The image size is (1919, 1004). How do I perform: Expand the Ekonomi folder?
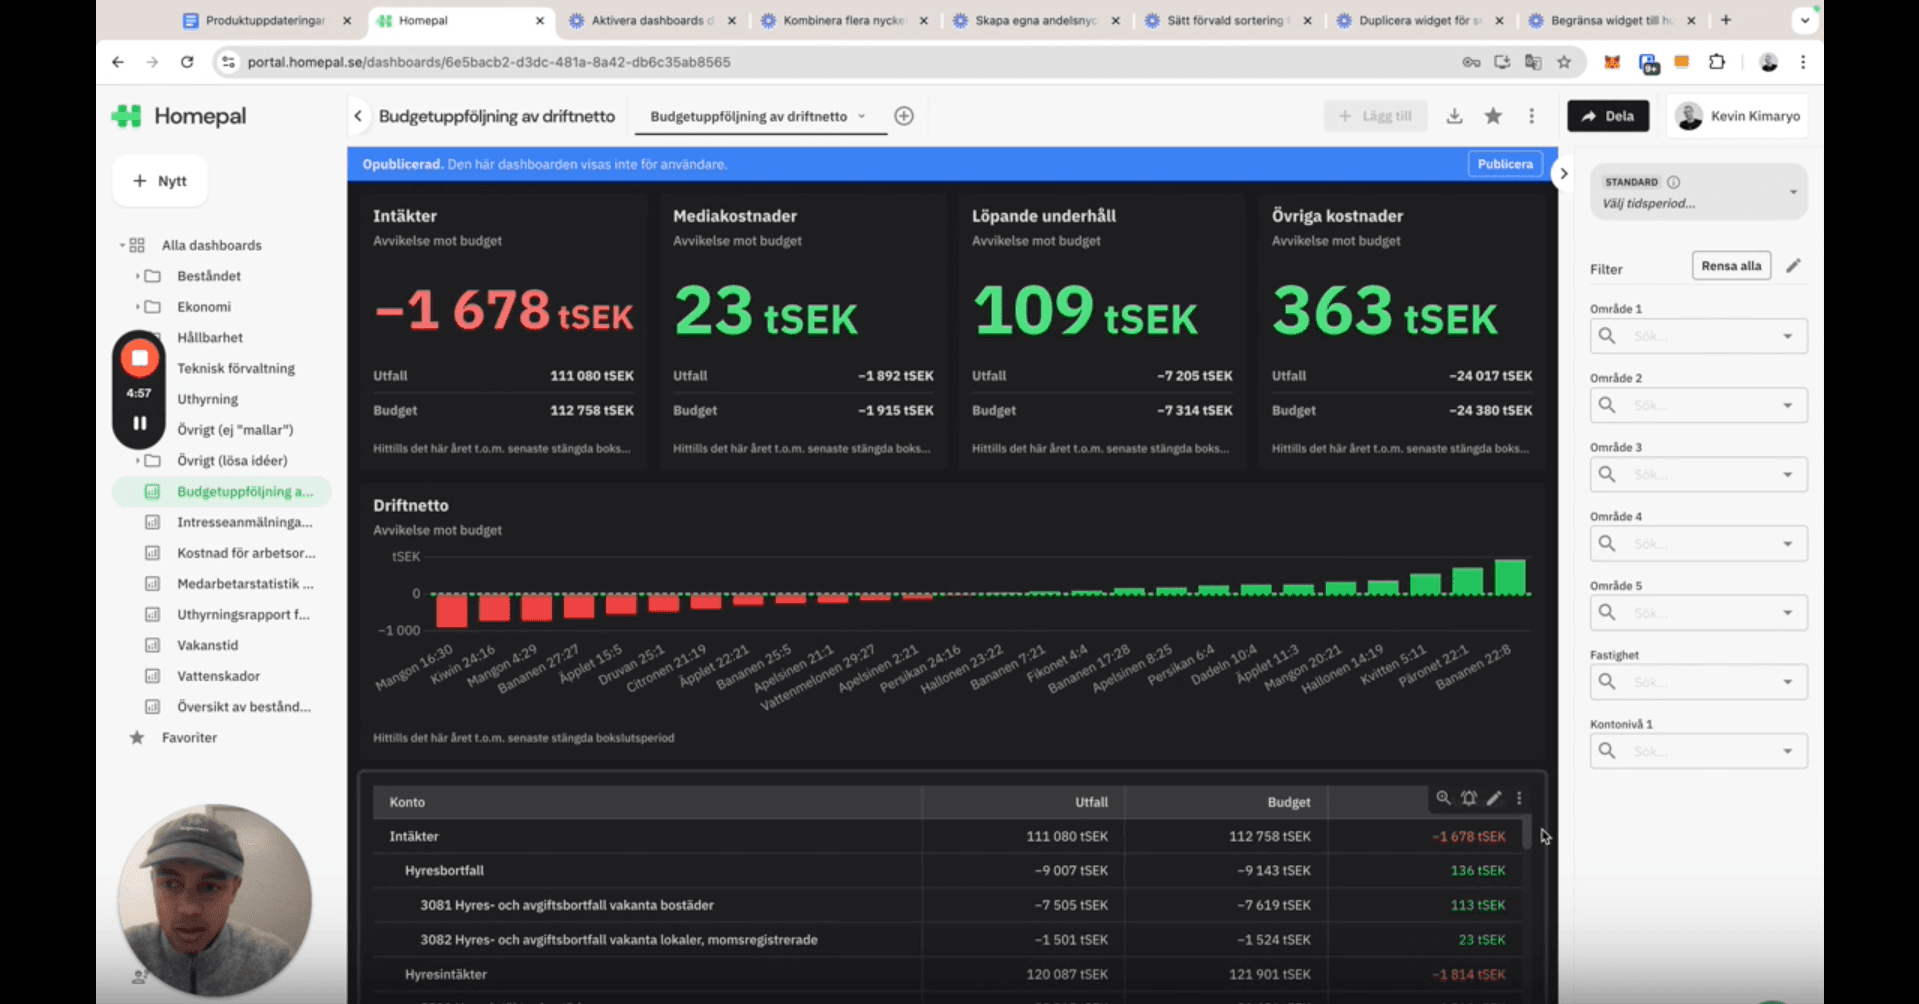137,307
